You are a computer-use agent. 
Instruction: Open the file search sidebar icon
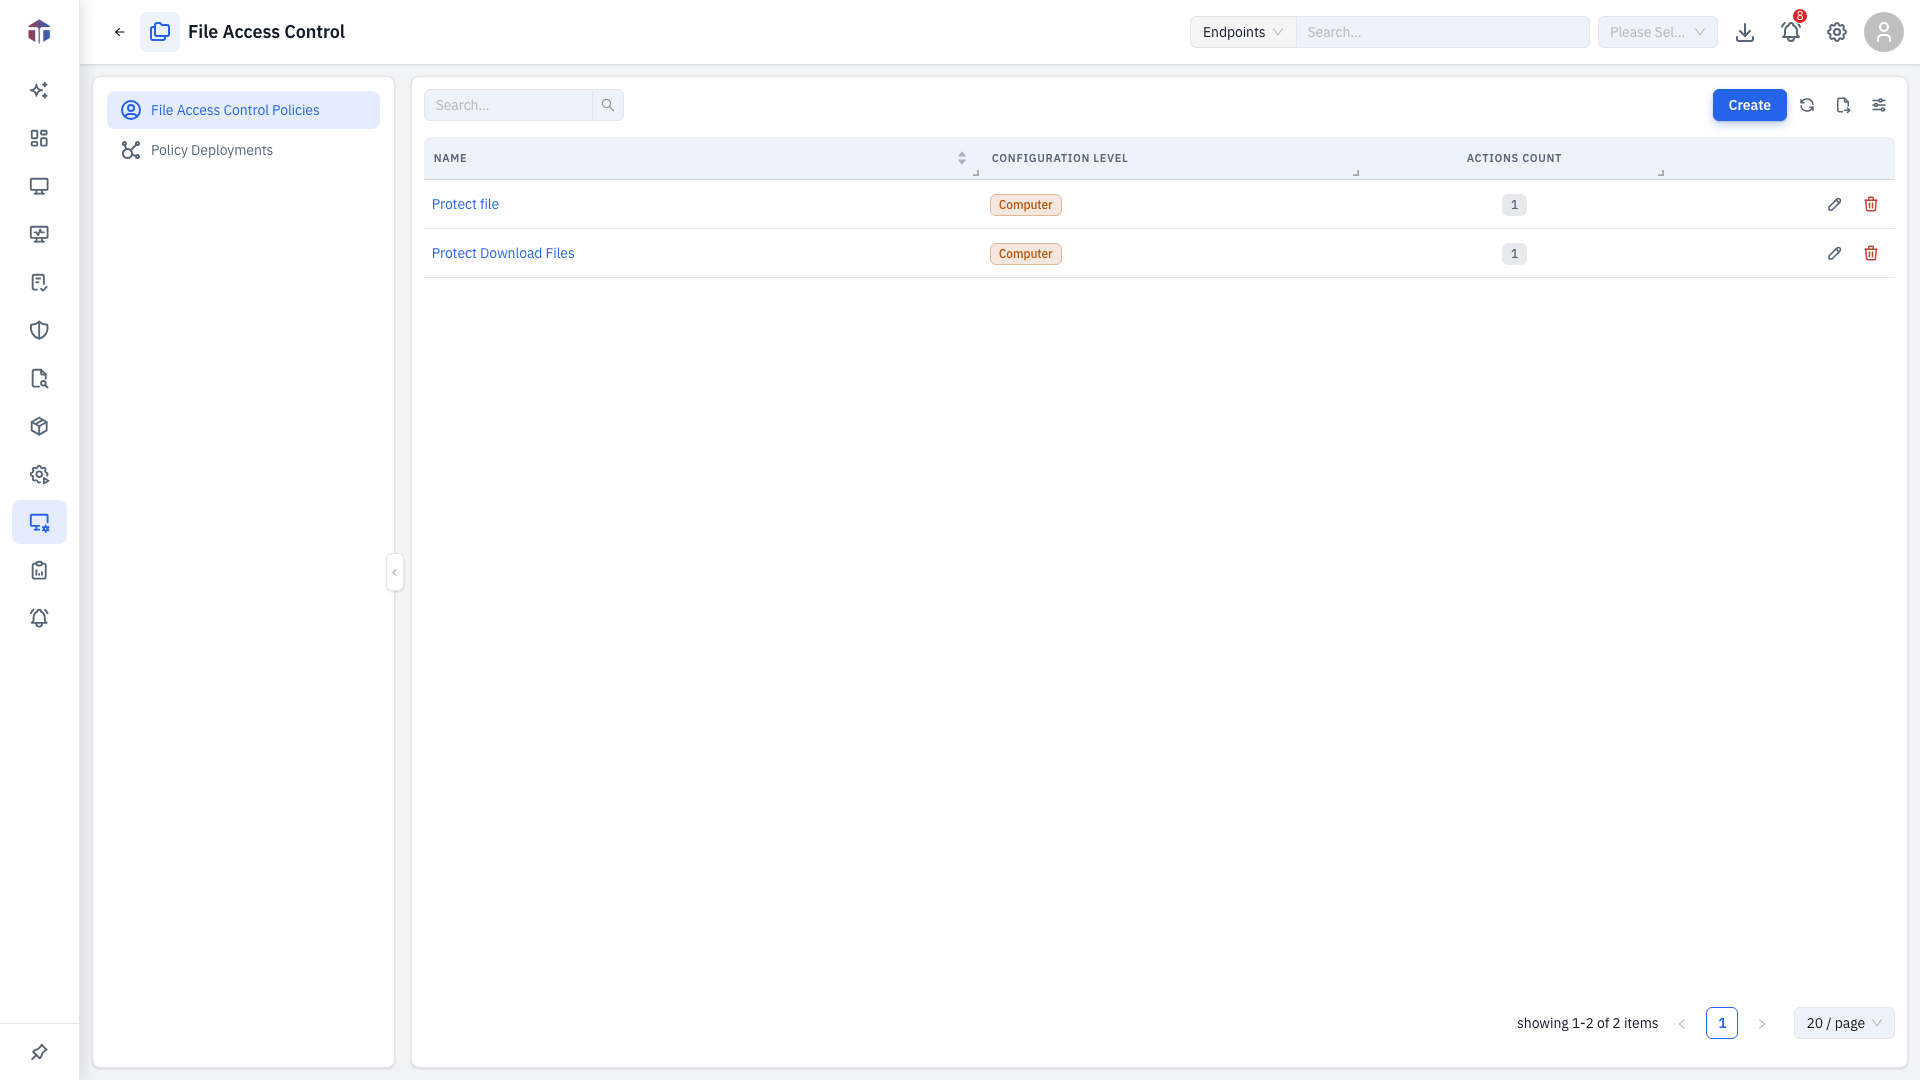39,378
